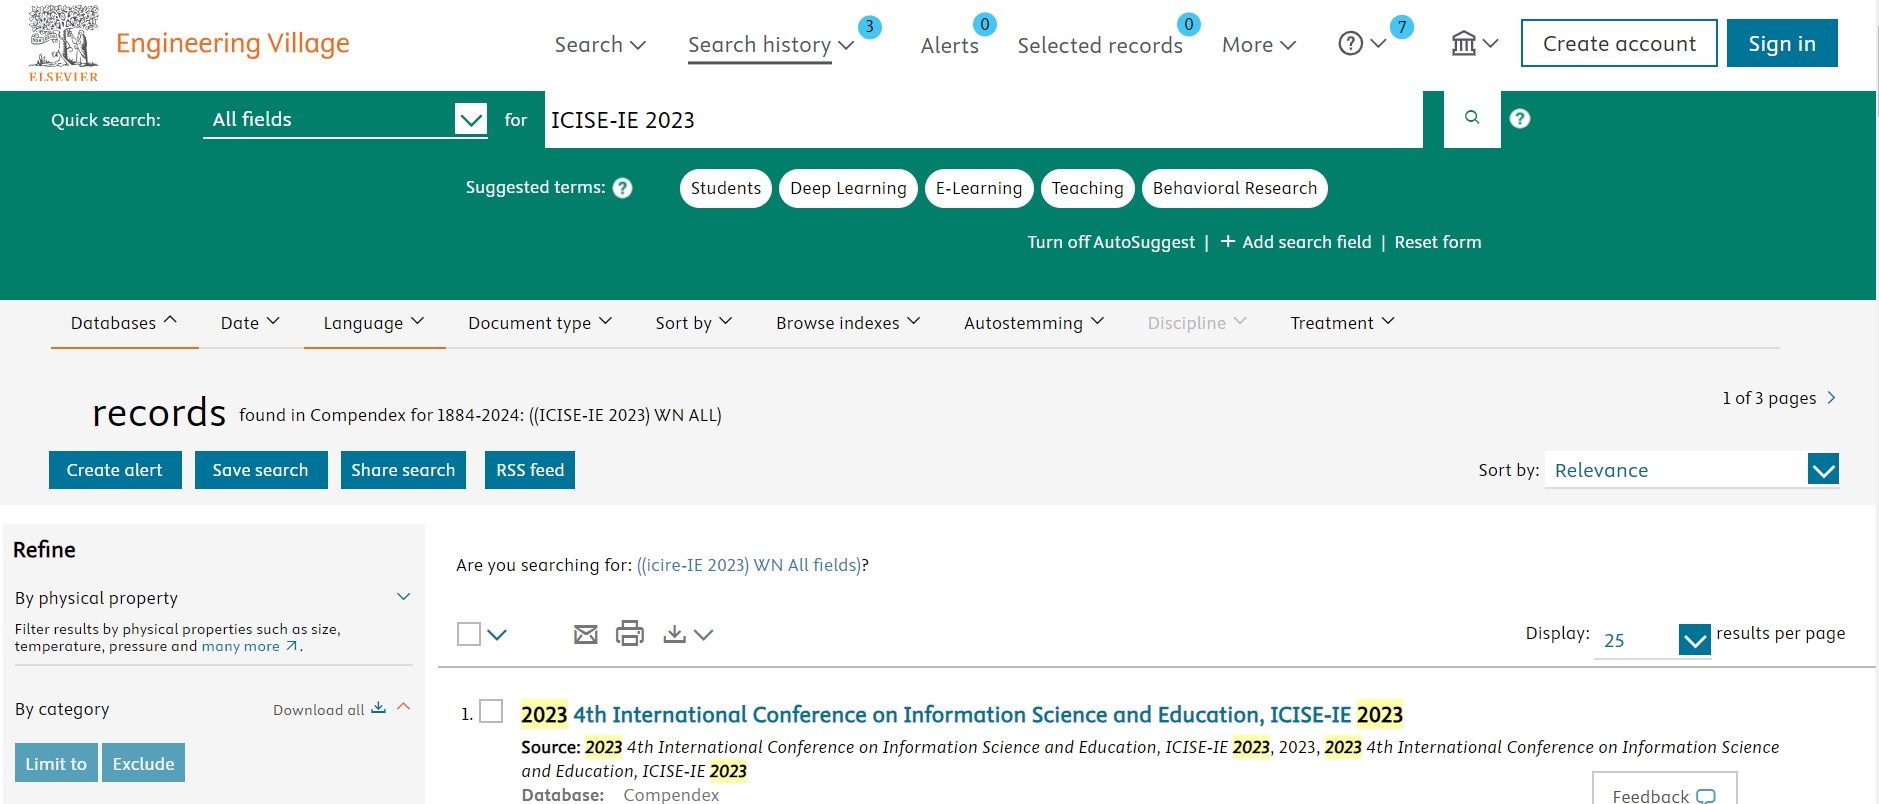Viewport: 1879px width, 804px height.
Task: Go to next results page arrow
Action: (1831, 398)
